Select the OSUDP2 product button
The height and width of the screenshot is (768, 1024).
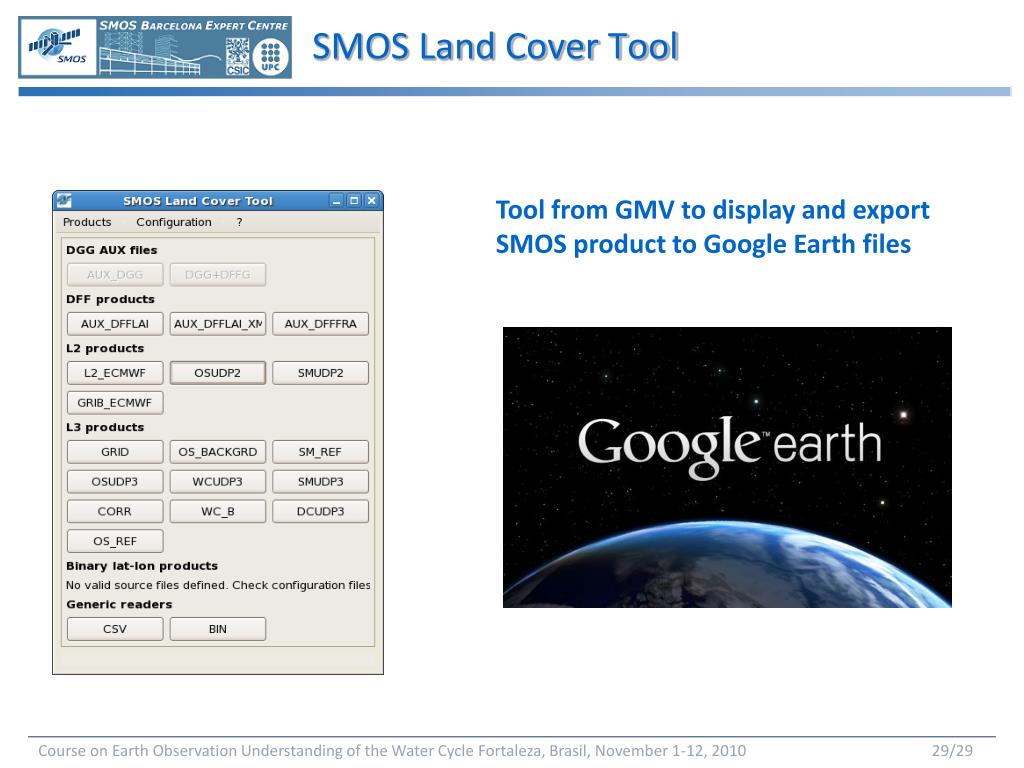[217, 373]
